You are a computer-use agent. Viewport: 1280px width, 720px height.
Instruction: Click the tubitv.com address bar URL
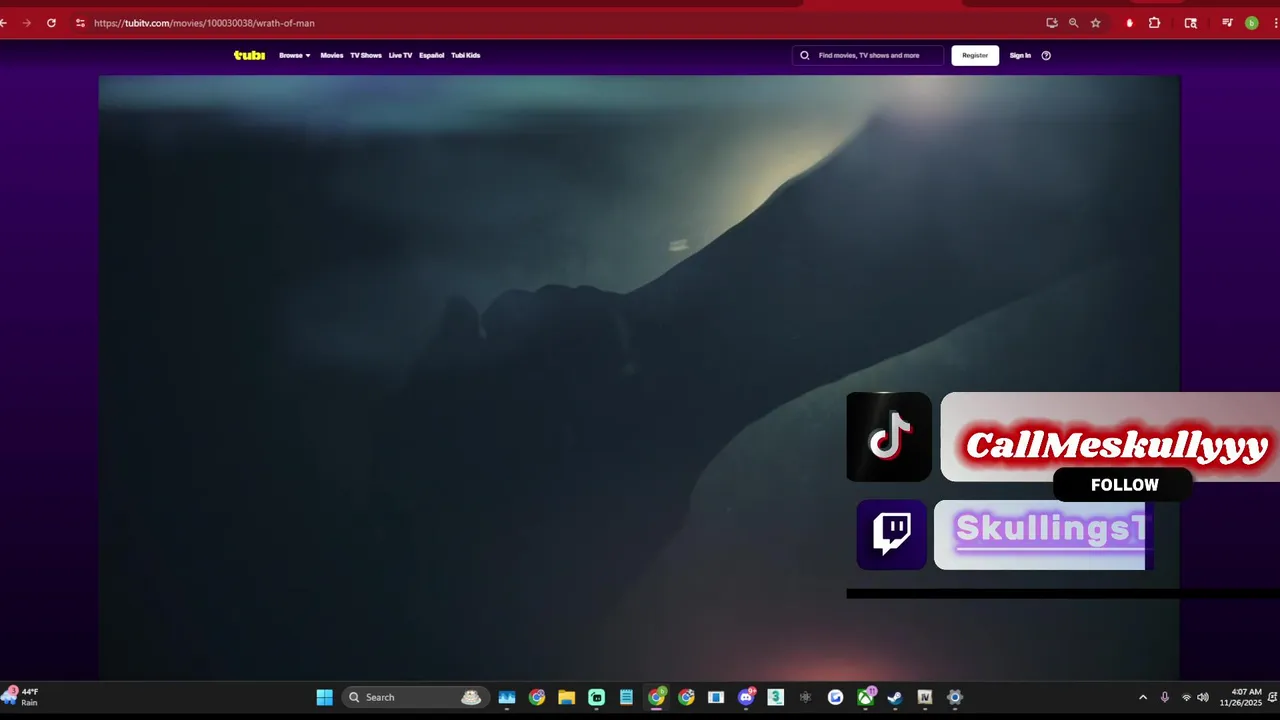(204, 23)
